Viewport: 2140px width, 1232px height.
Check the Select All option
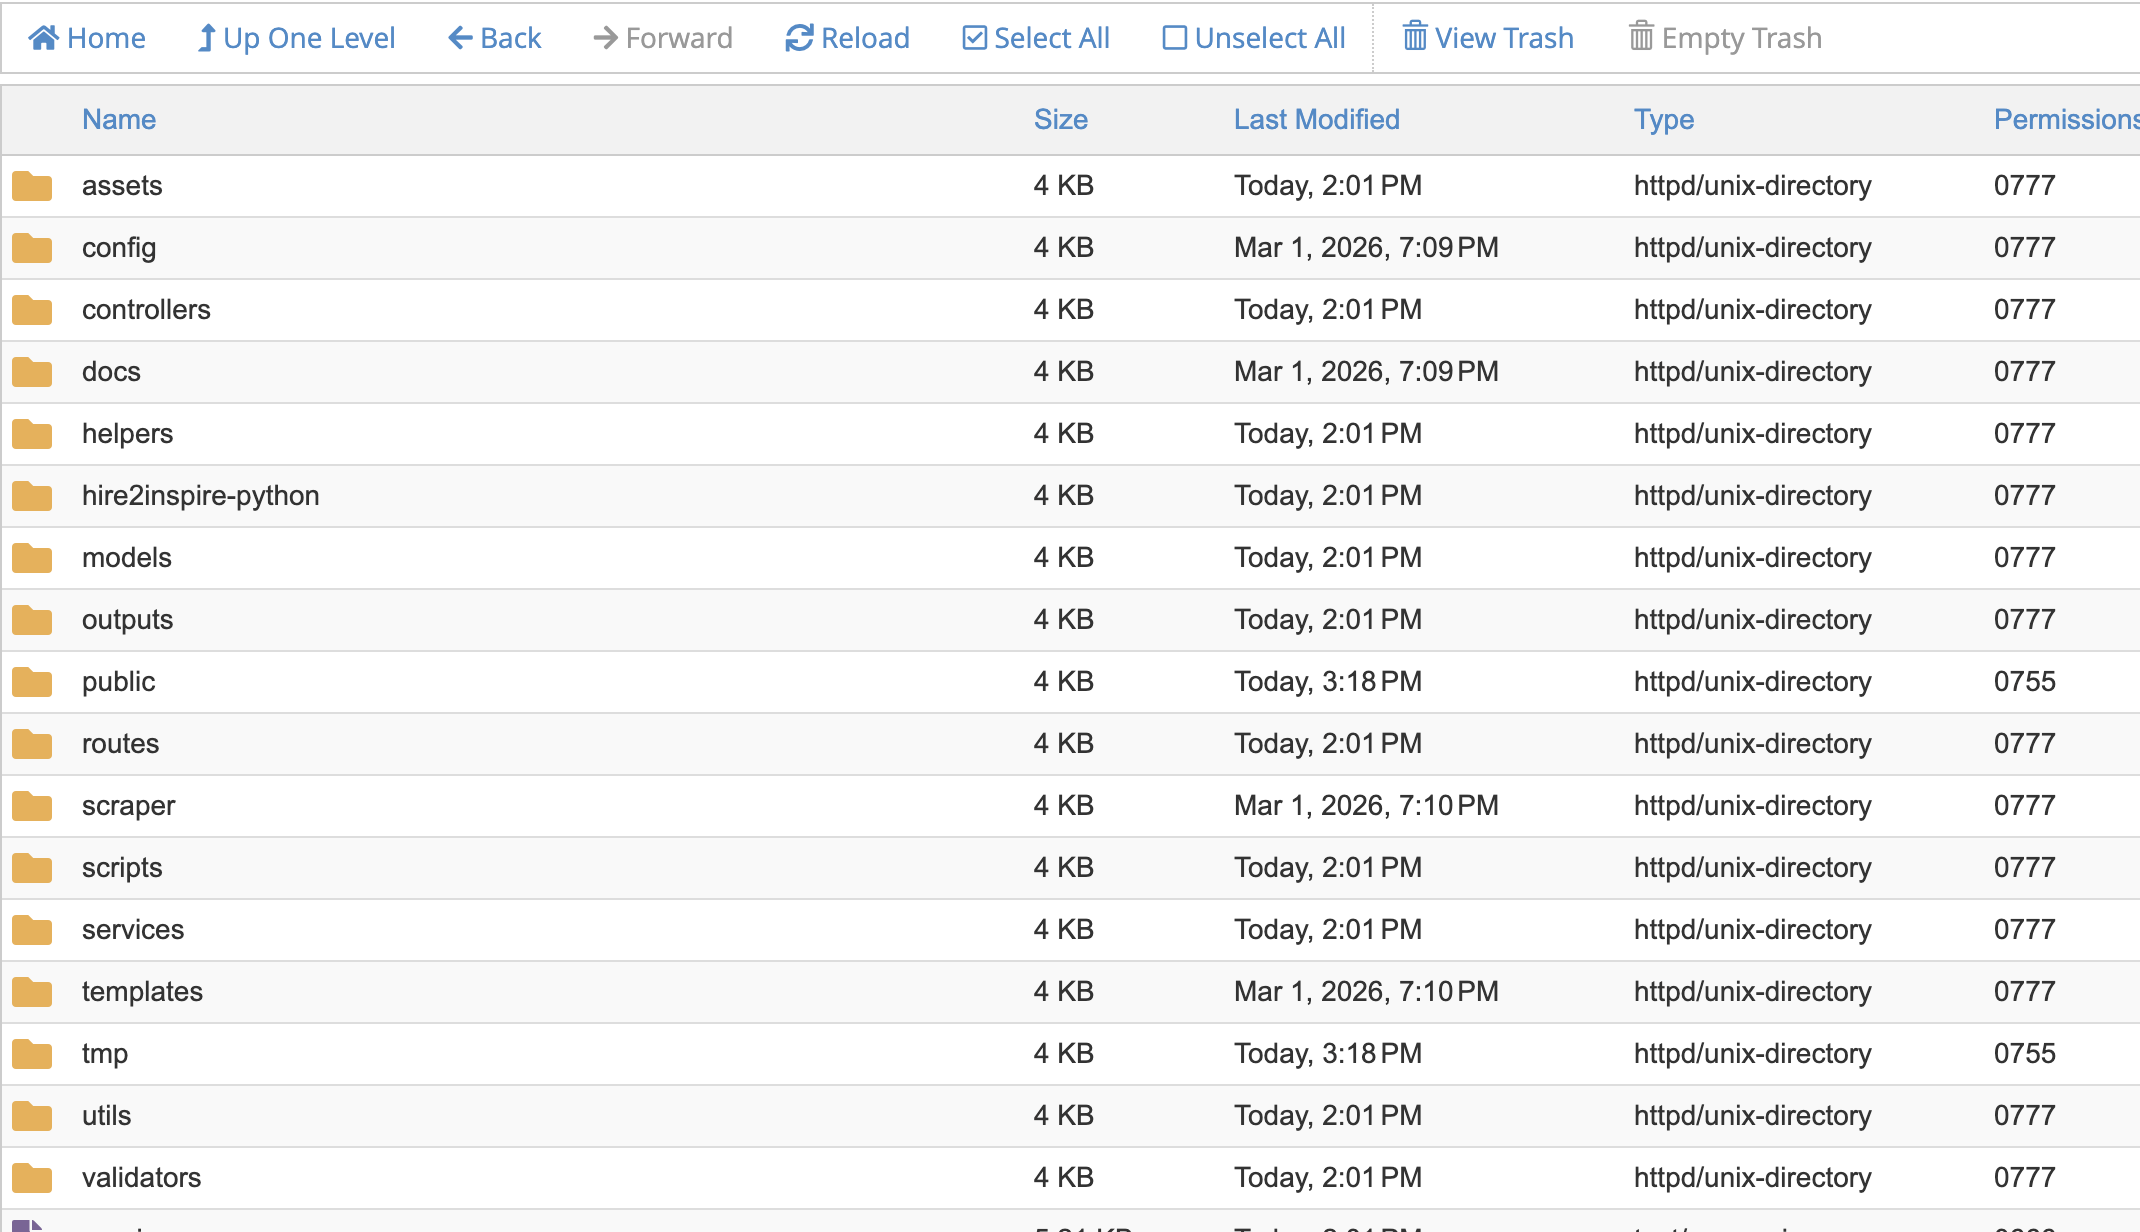(x=1036, y=38)
